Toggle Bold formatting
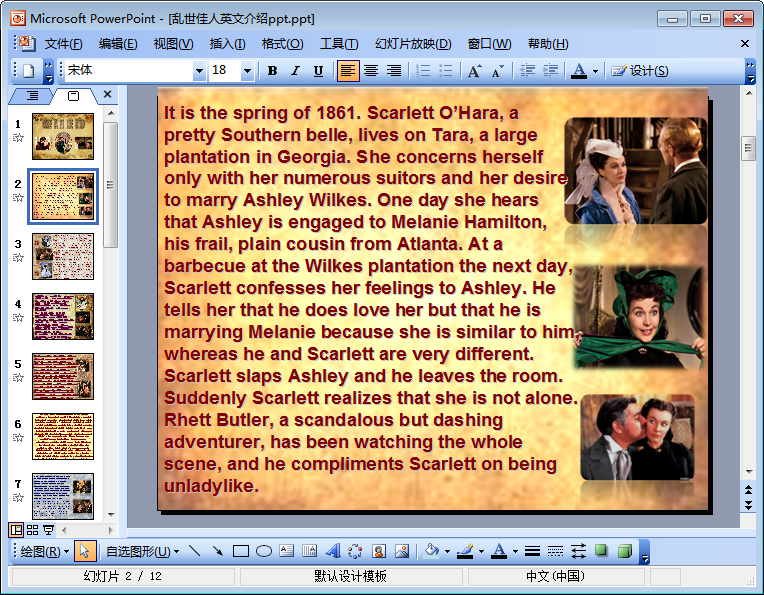 click(272, 71)
